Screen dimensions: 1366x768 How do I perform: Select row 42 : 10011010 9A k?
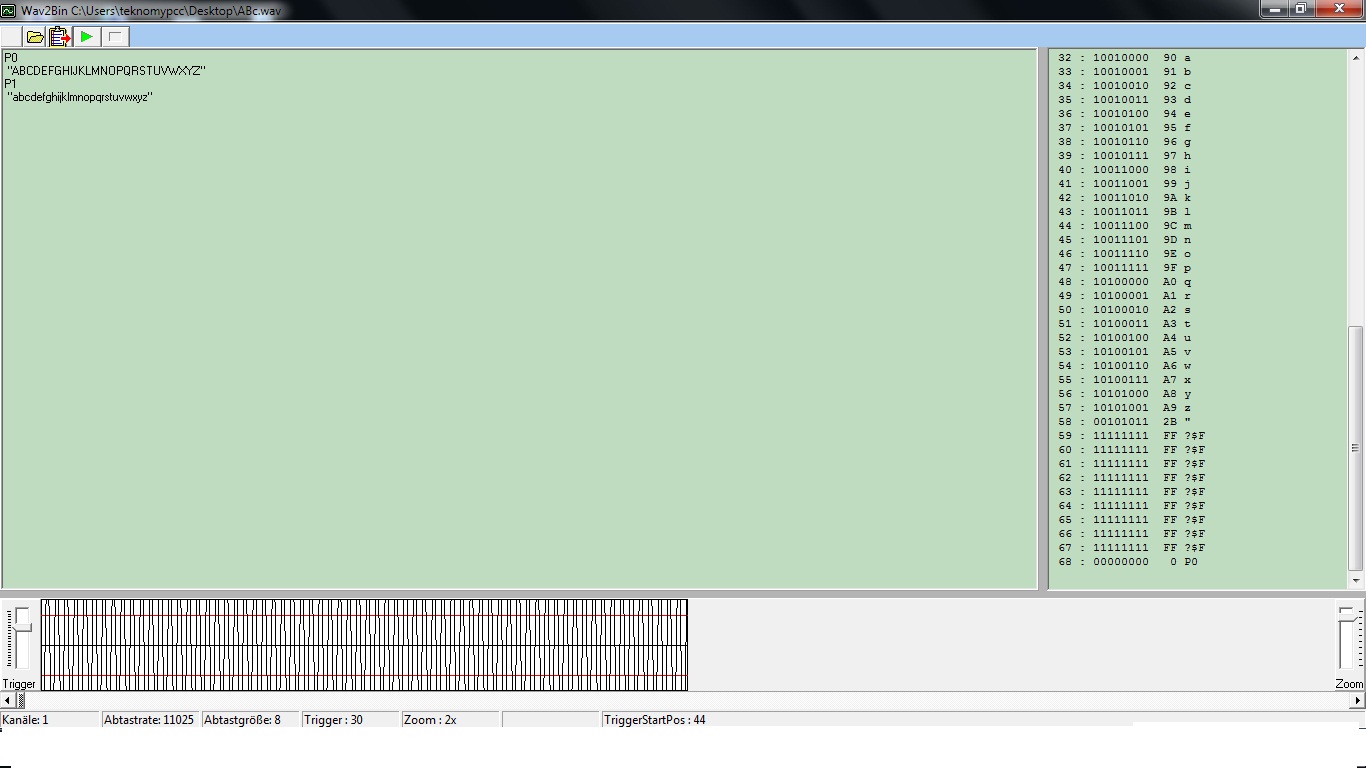[x=1125, y=198]
